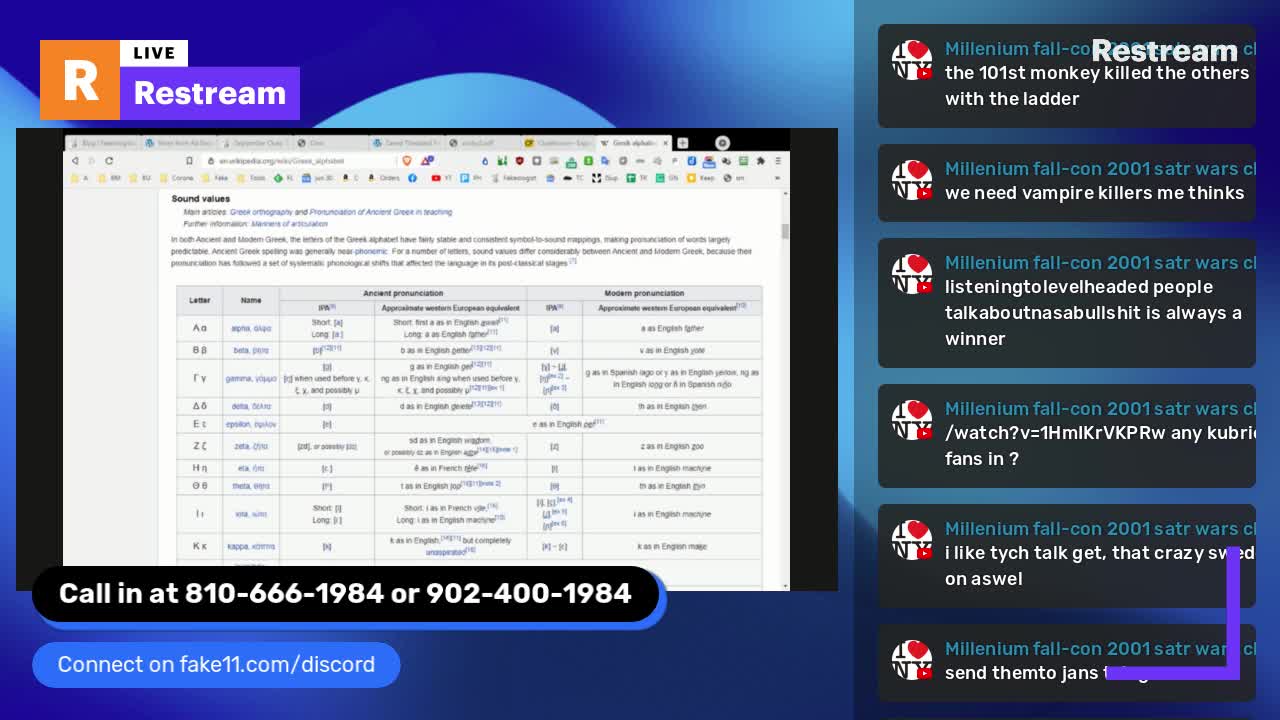Close the Greek alphabet tab

click(x=666, y=143)
